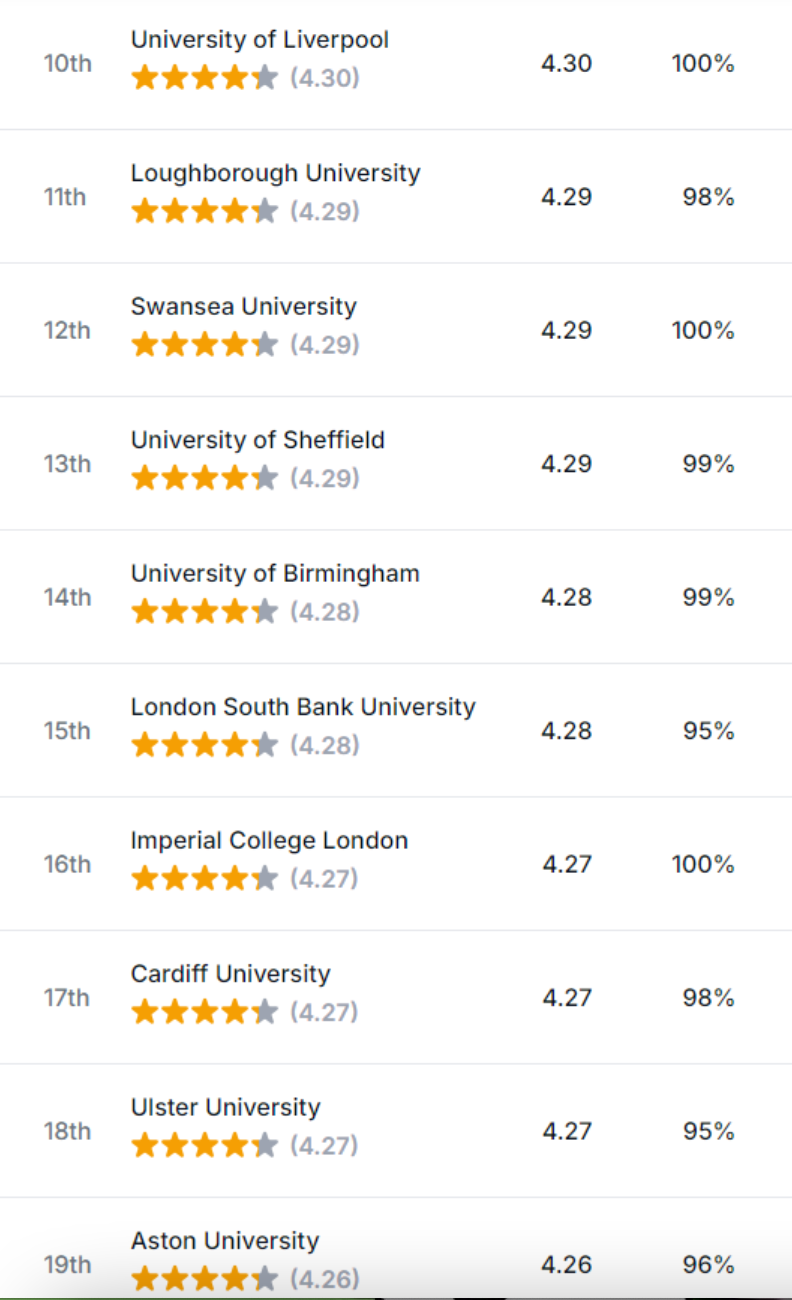Open University of Sheffield entry
Viewport: 792px width, 1300px height.
point(257,440)
